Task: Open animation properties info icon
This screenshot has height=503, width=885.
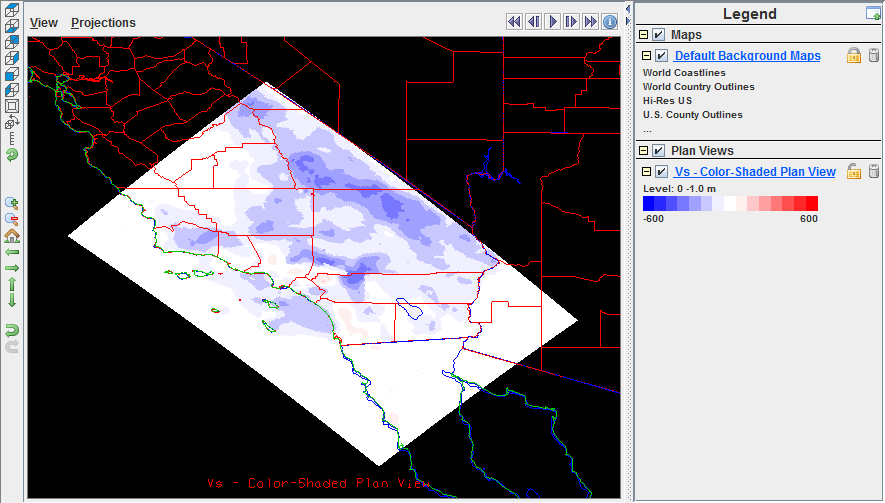Action: (610, 21)
